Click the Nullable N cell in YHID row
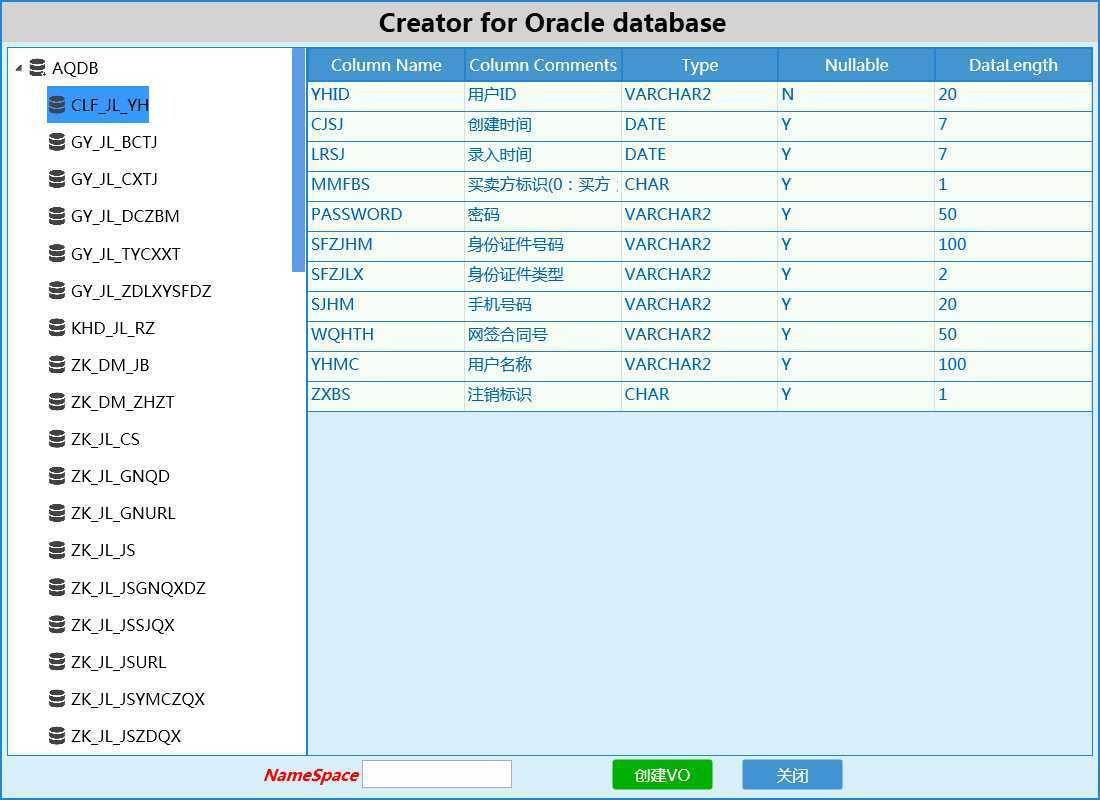This screenshot has width=1100, height=800. coord(856,95)
